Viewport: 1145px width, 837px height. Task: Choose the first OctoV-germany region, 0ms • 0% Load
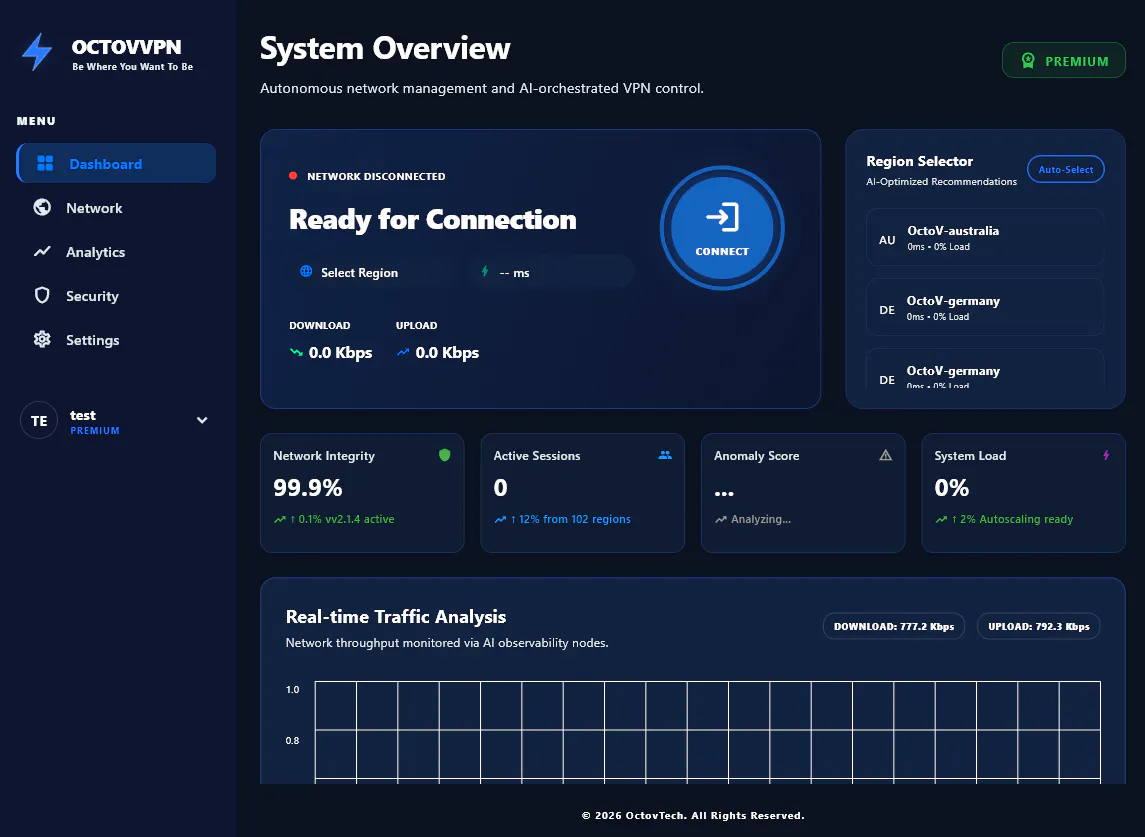(x=984, y=307)
